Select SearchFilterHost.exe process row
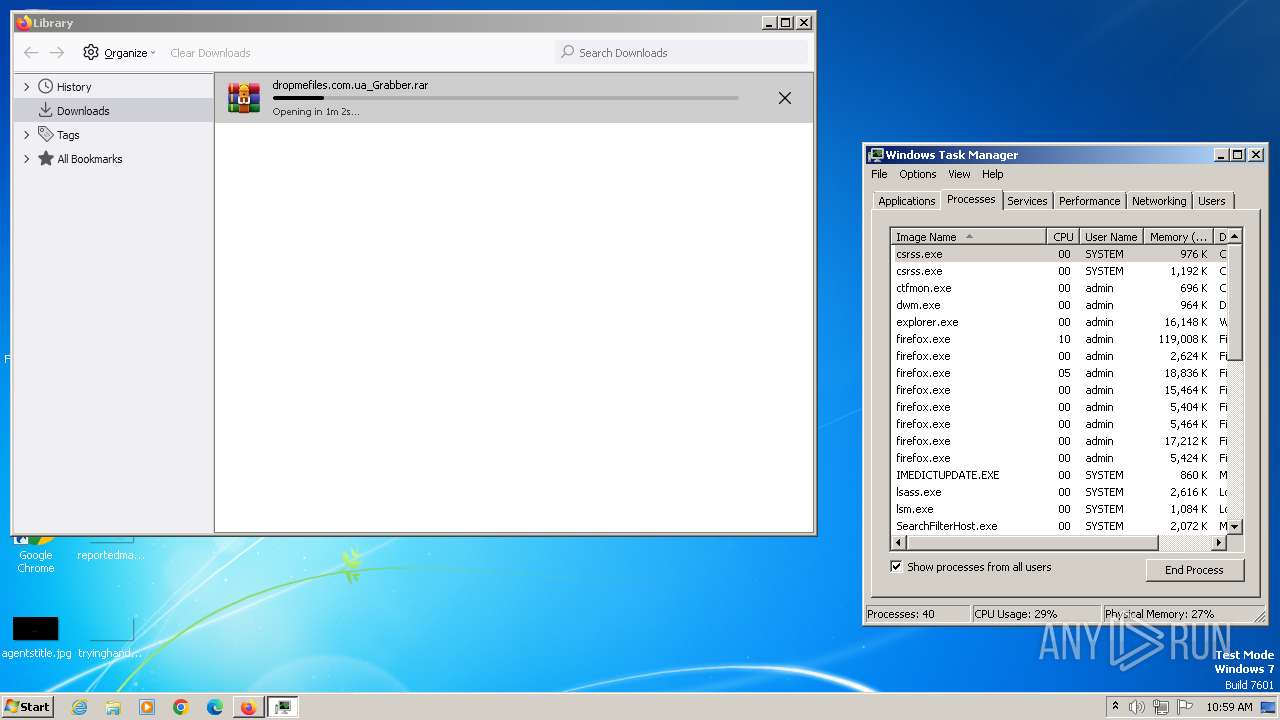The image size is (1280, 720). (1059, 526)
